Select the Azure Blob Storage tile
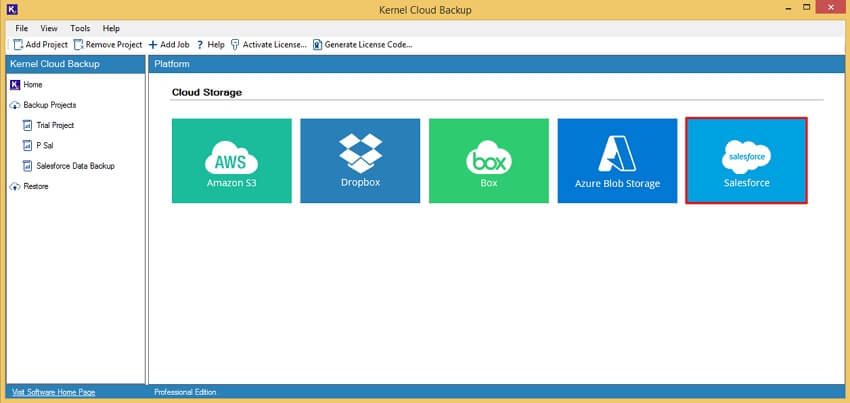The width and height of the screenshot is (850, 403). (x=617, y=161)
